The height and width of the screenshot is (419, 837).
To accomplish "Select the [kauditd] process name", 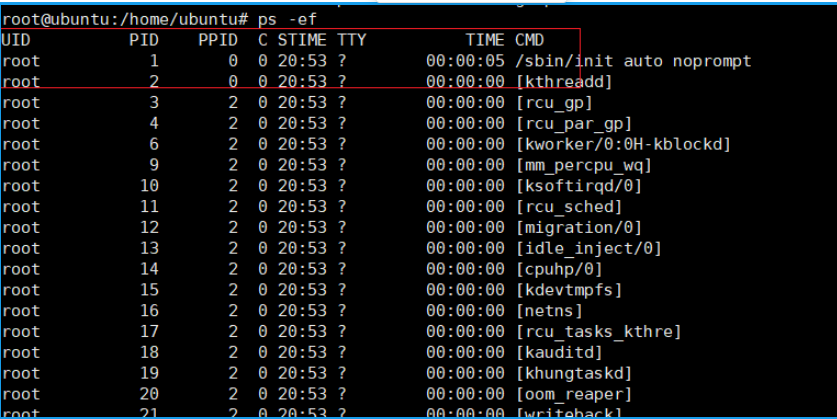I will (x=559, y=352).
